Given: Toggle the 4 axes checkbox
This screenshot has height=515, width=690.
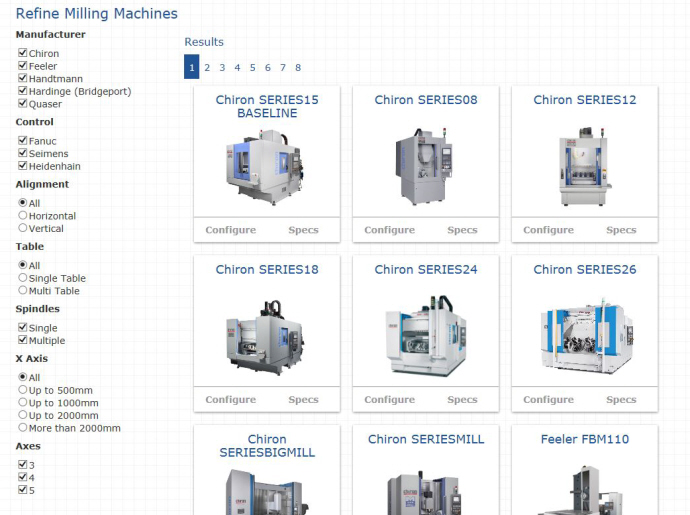Looking at the screenshot, I should 22,477.
